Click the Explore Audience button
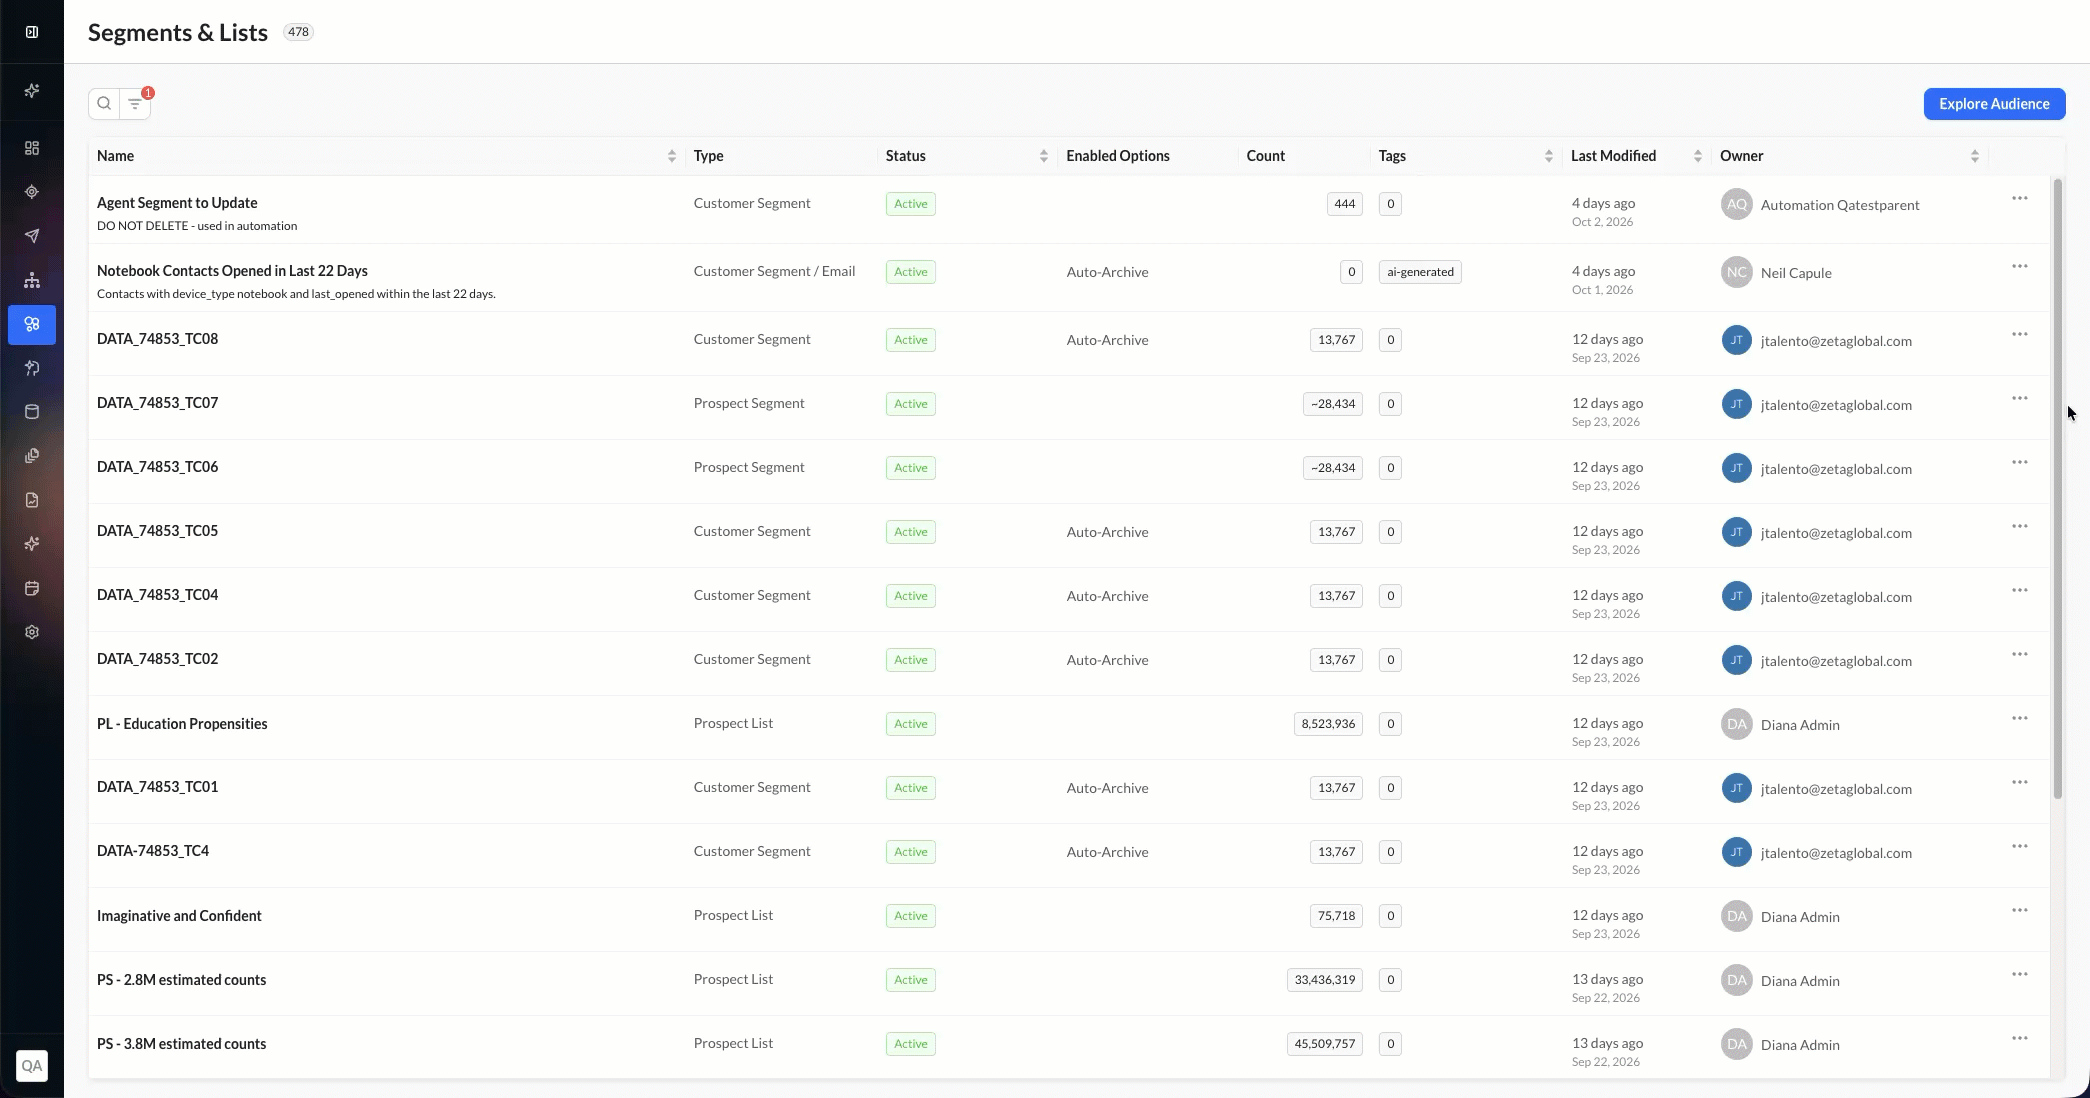2090x1098 pixels. (1994, 104)
